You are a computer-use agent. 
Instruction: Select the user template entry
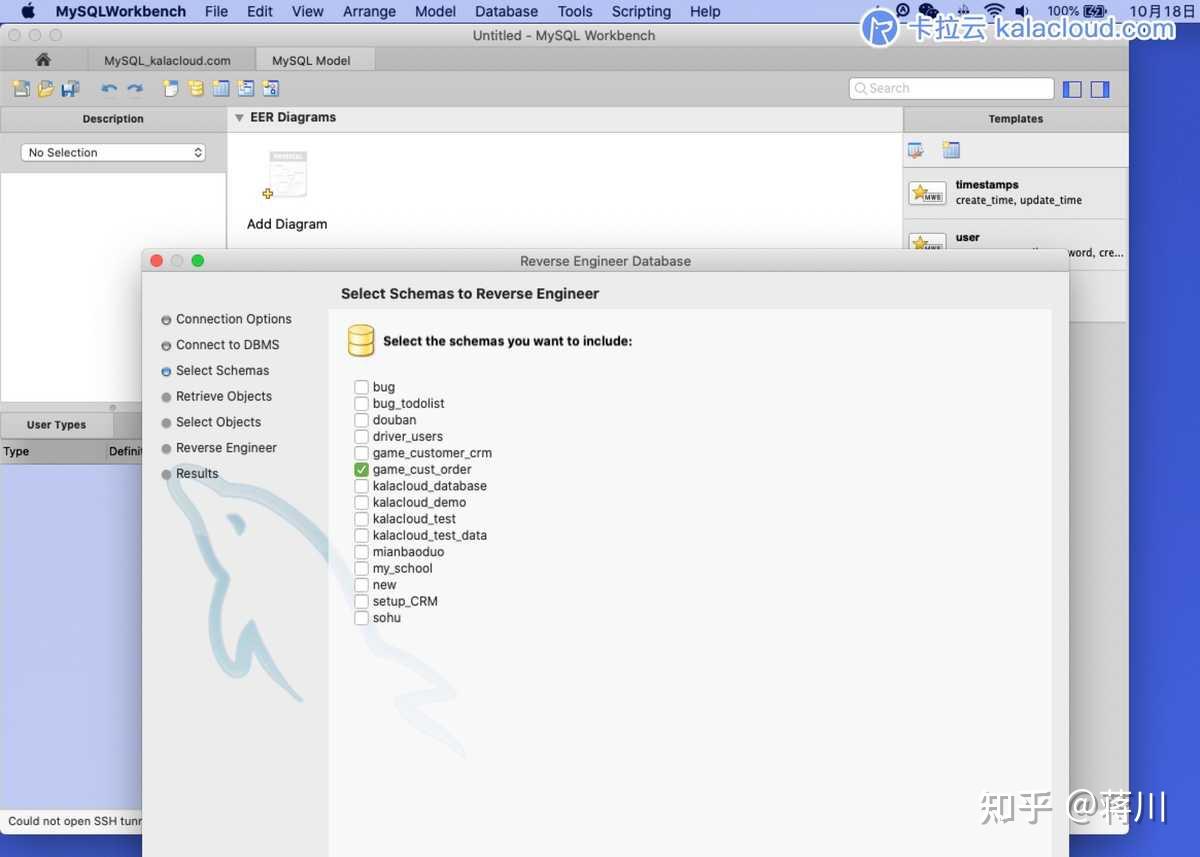pos(1016,245)
